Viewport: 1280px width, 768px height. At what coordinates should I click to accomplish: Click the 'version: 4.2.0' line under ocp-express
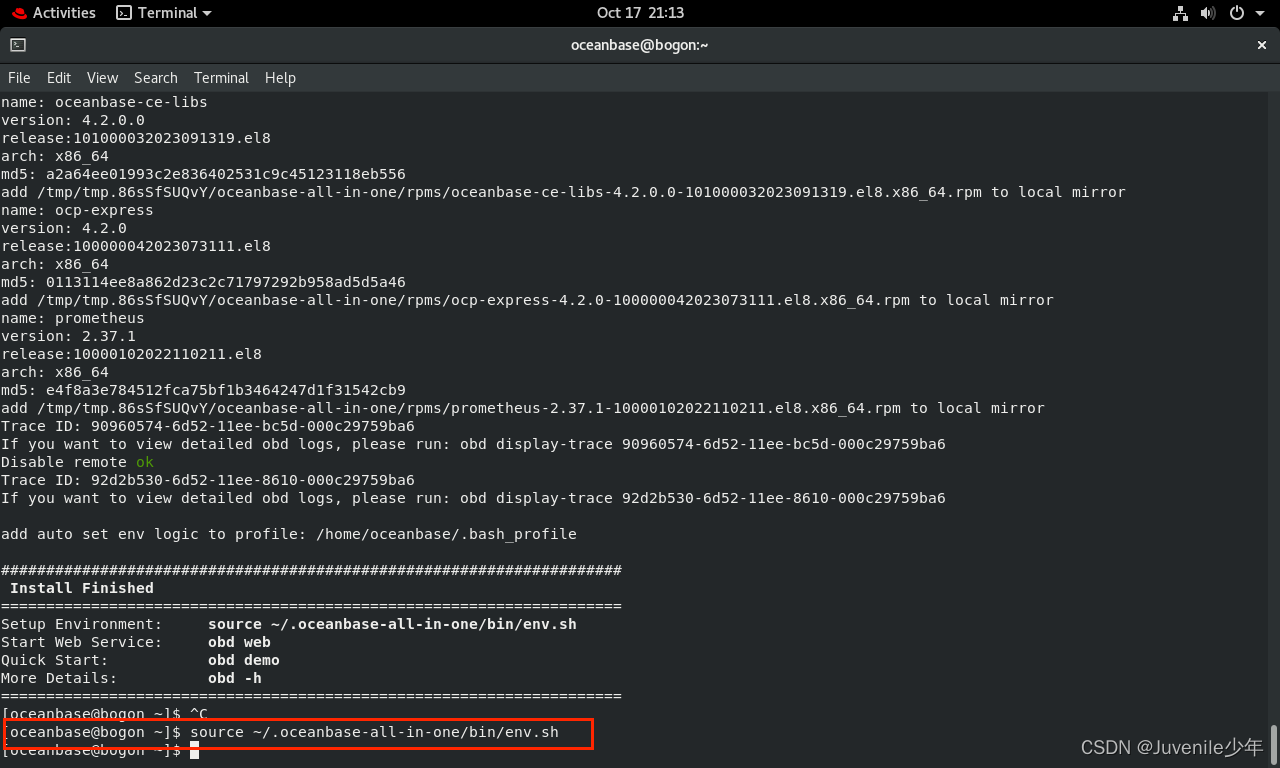63,228
